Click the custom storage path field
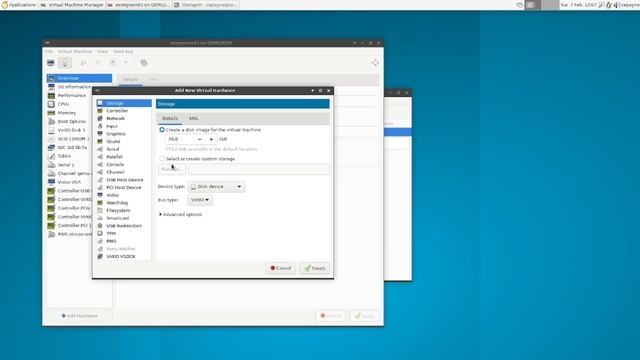640x360 pixels. click(x=258, y=169)
